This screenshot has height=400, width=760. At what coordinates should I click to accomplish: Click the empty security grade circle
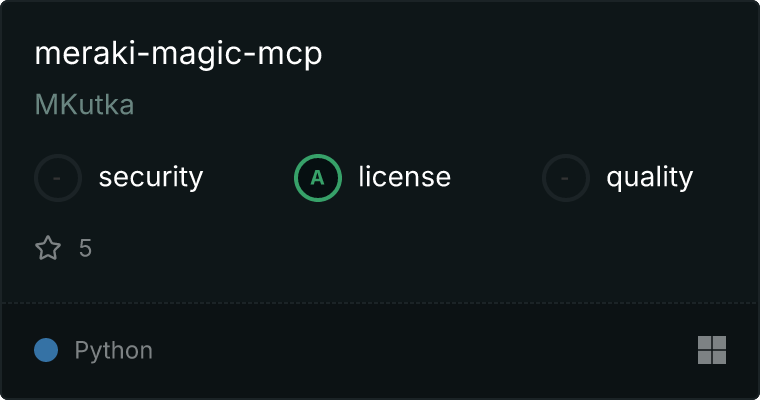coord(58,178)
